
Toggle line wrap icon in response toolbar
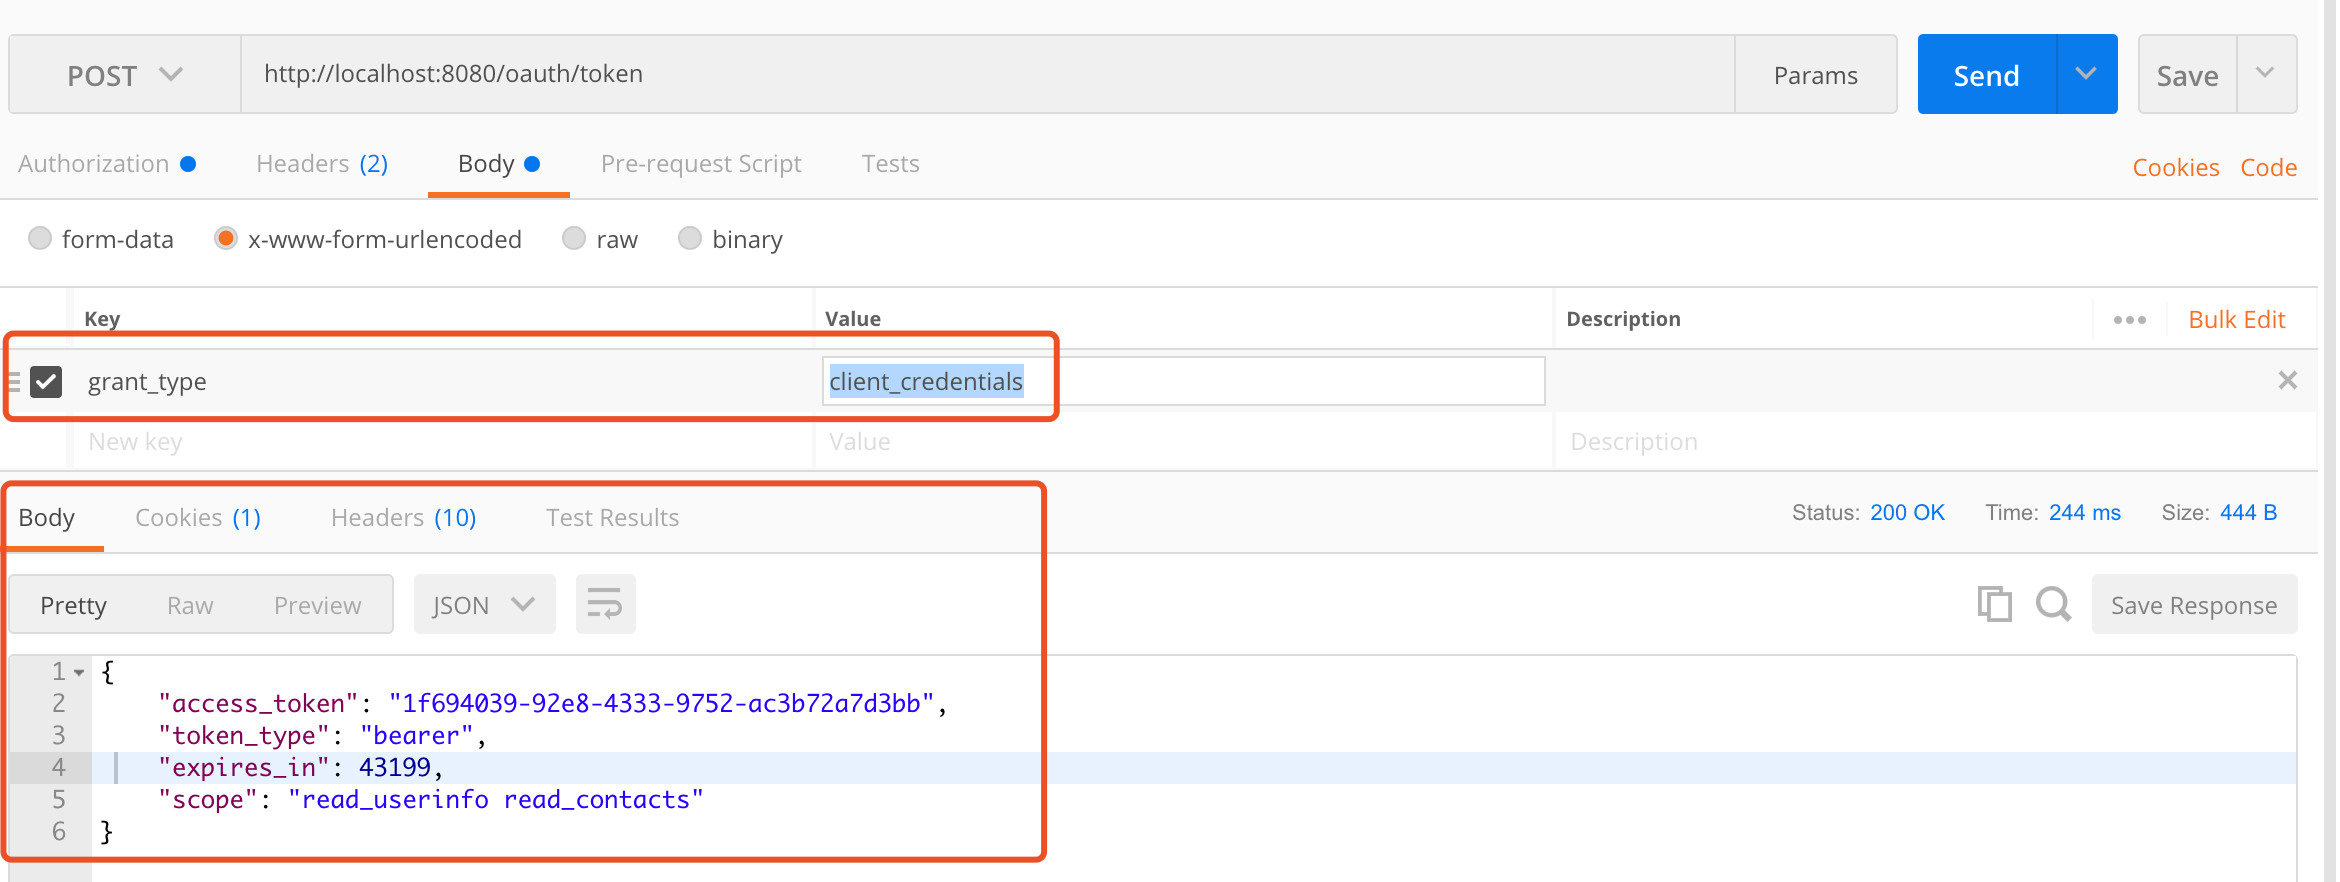(x=605, y=604)
